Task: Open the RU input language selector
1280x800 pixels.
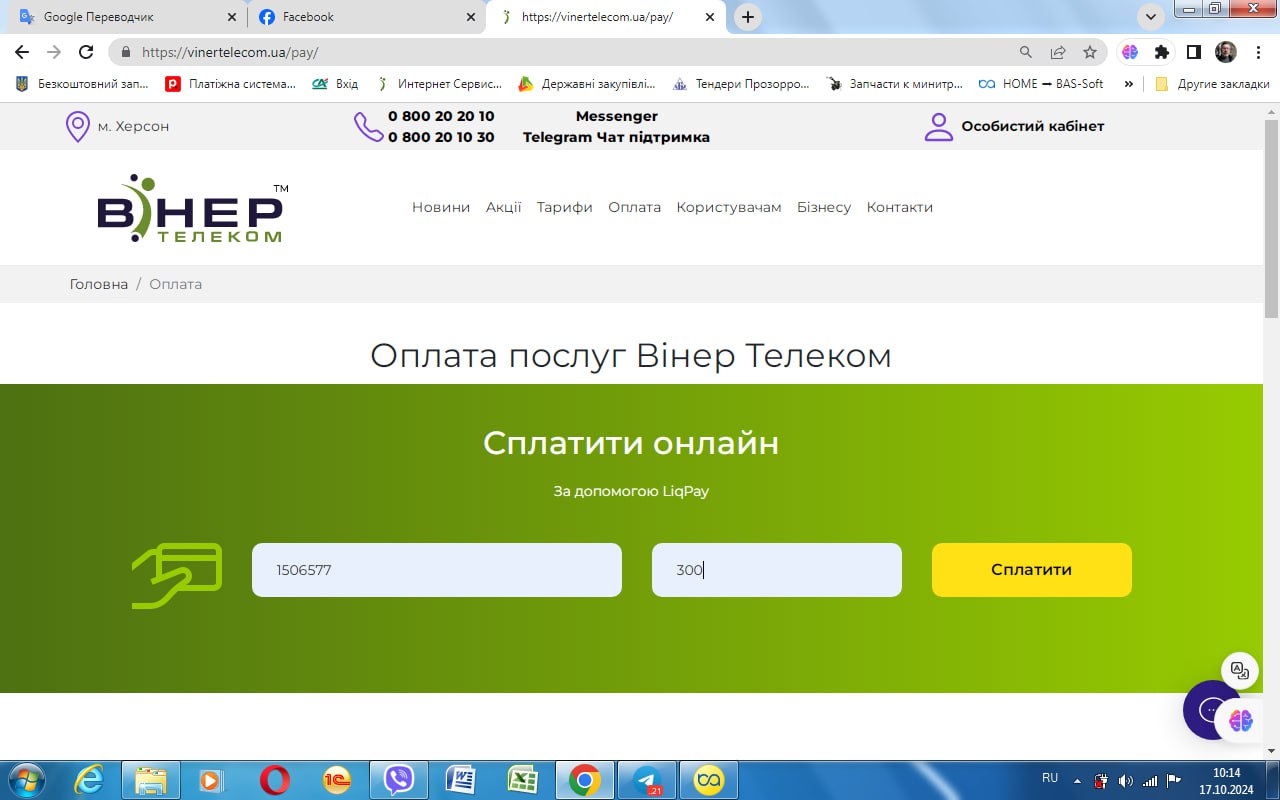Action: point(1050,778)
